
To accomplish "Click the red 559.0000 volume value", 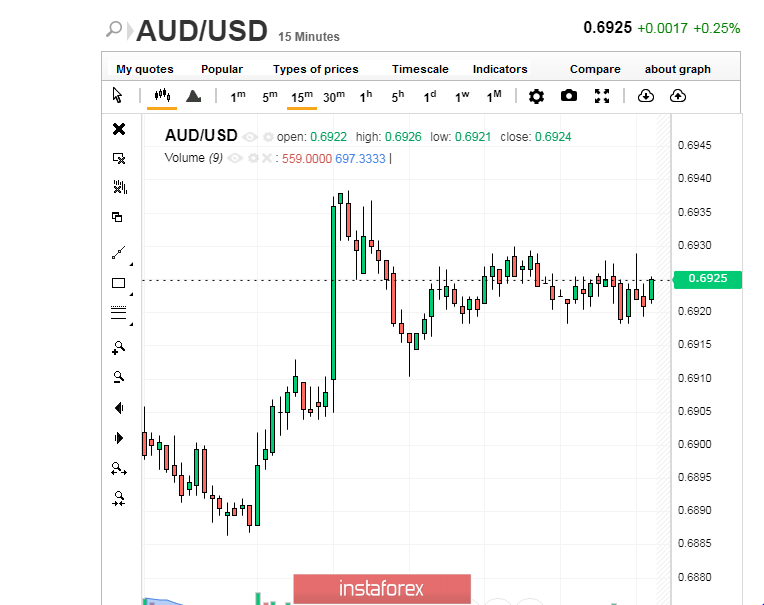I will (x=306, y=159).
